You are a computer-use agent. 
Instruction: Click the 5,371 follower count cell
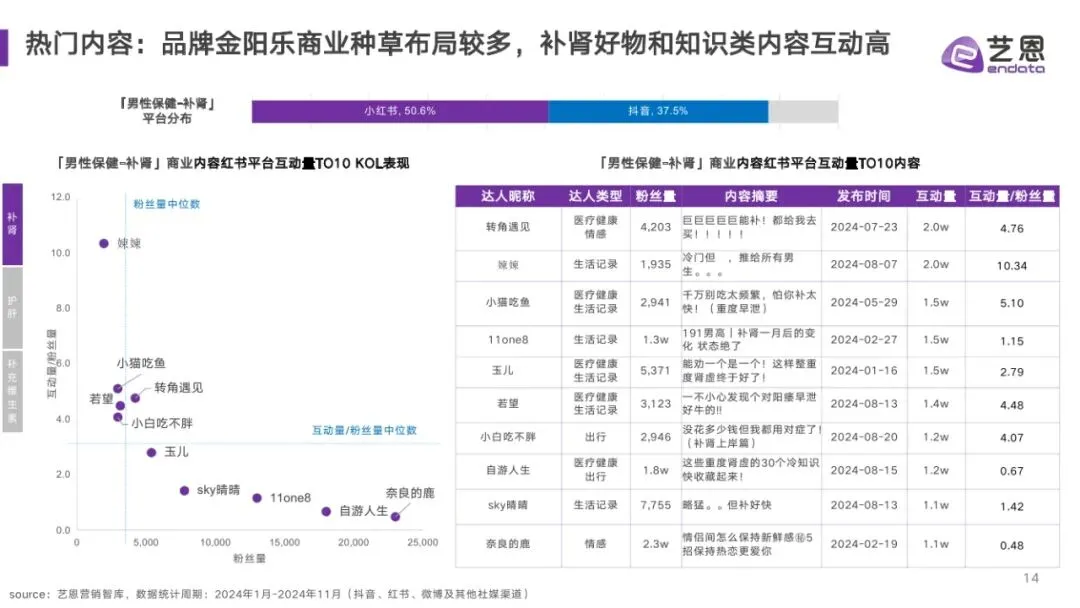[655, 370]
